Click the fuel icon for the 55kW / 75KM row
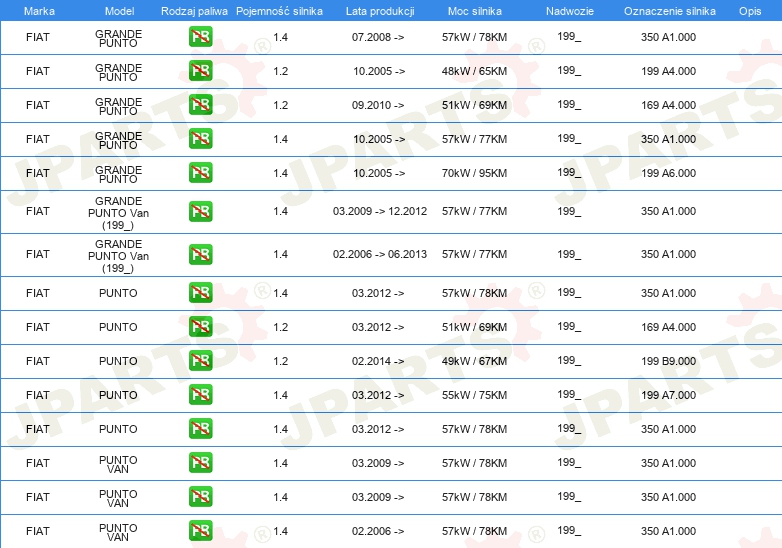The width and height of the screenshot is (782, 548). (x=200, y=394)
